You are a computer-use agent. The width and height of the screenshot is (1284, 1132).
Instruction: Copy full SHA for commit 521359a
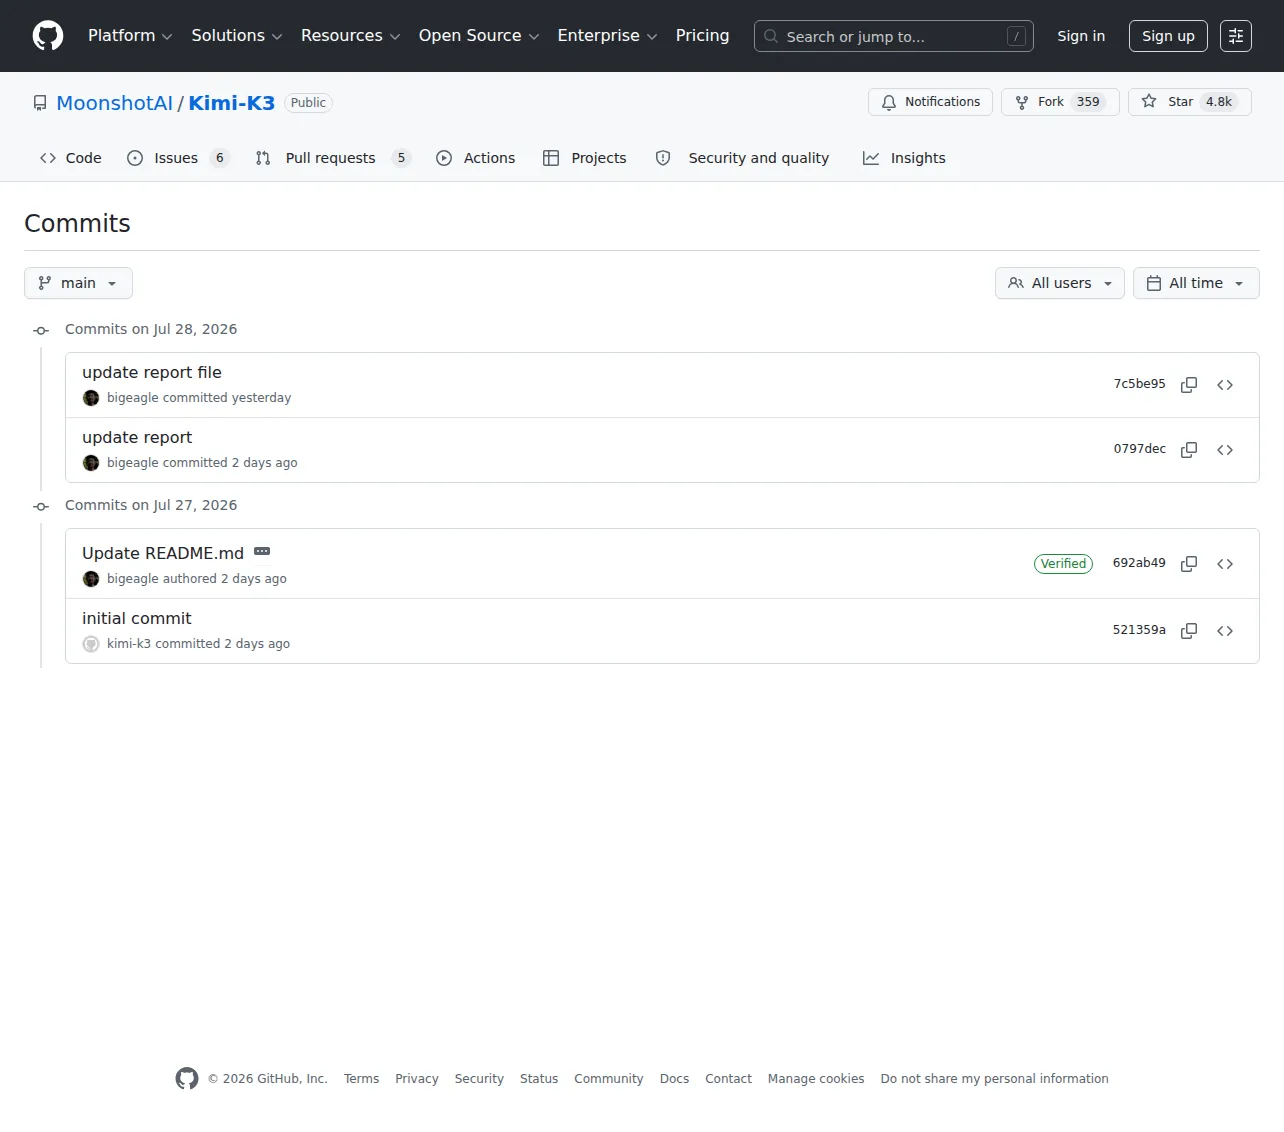click(1189, 631)
